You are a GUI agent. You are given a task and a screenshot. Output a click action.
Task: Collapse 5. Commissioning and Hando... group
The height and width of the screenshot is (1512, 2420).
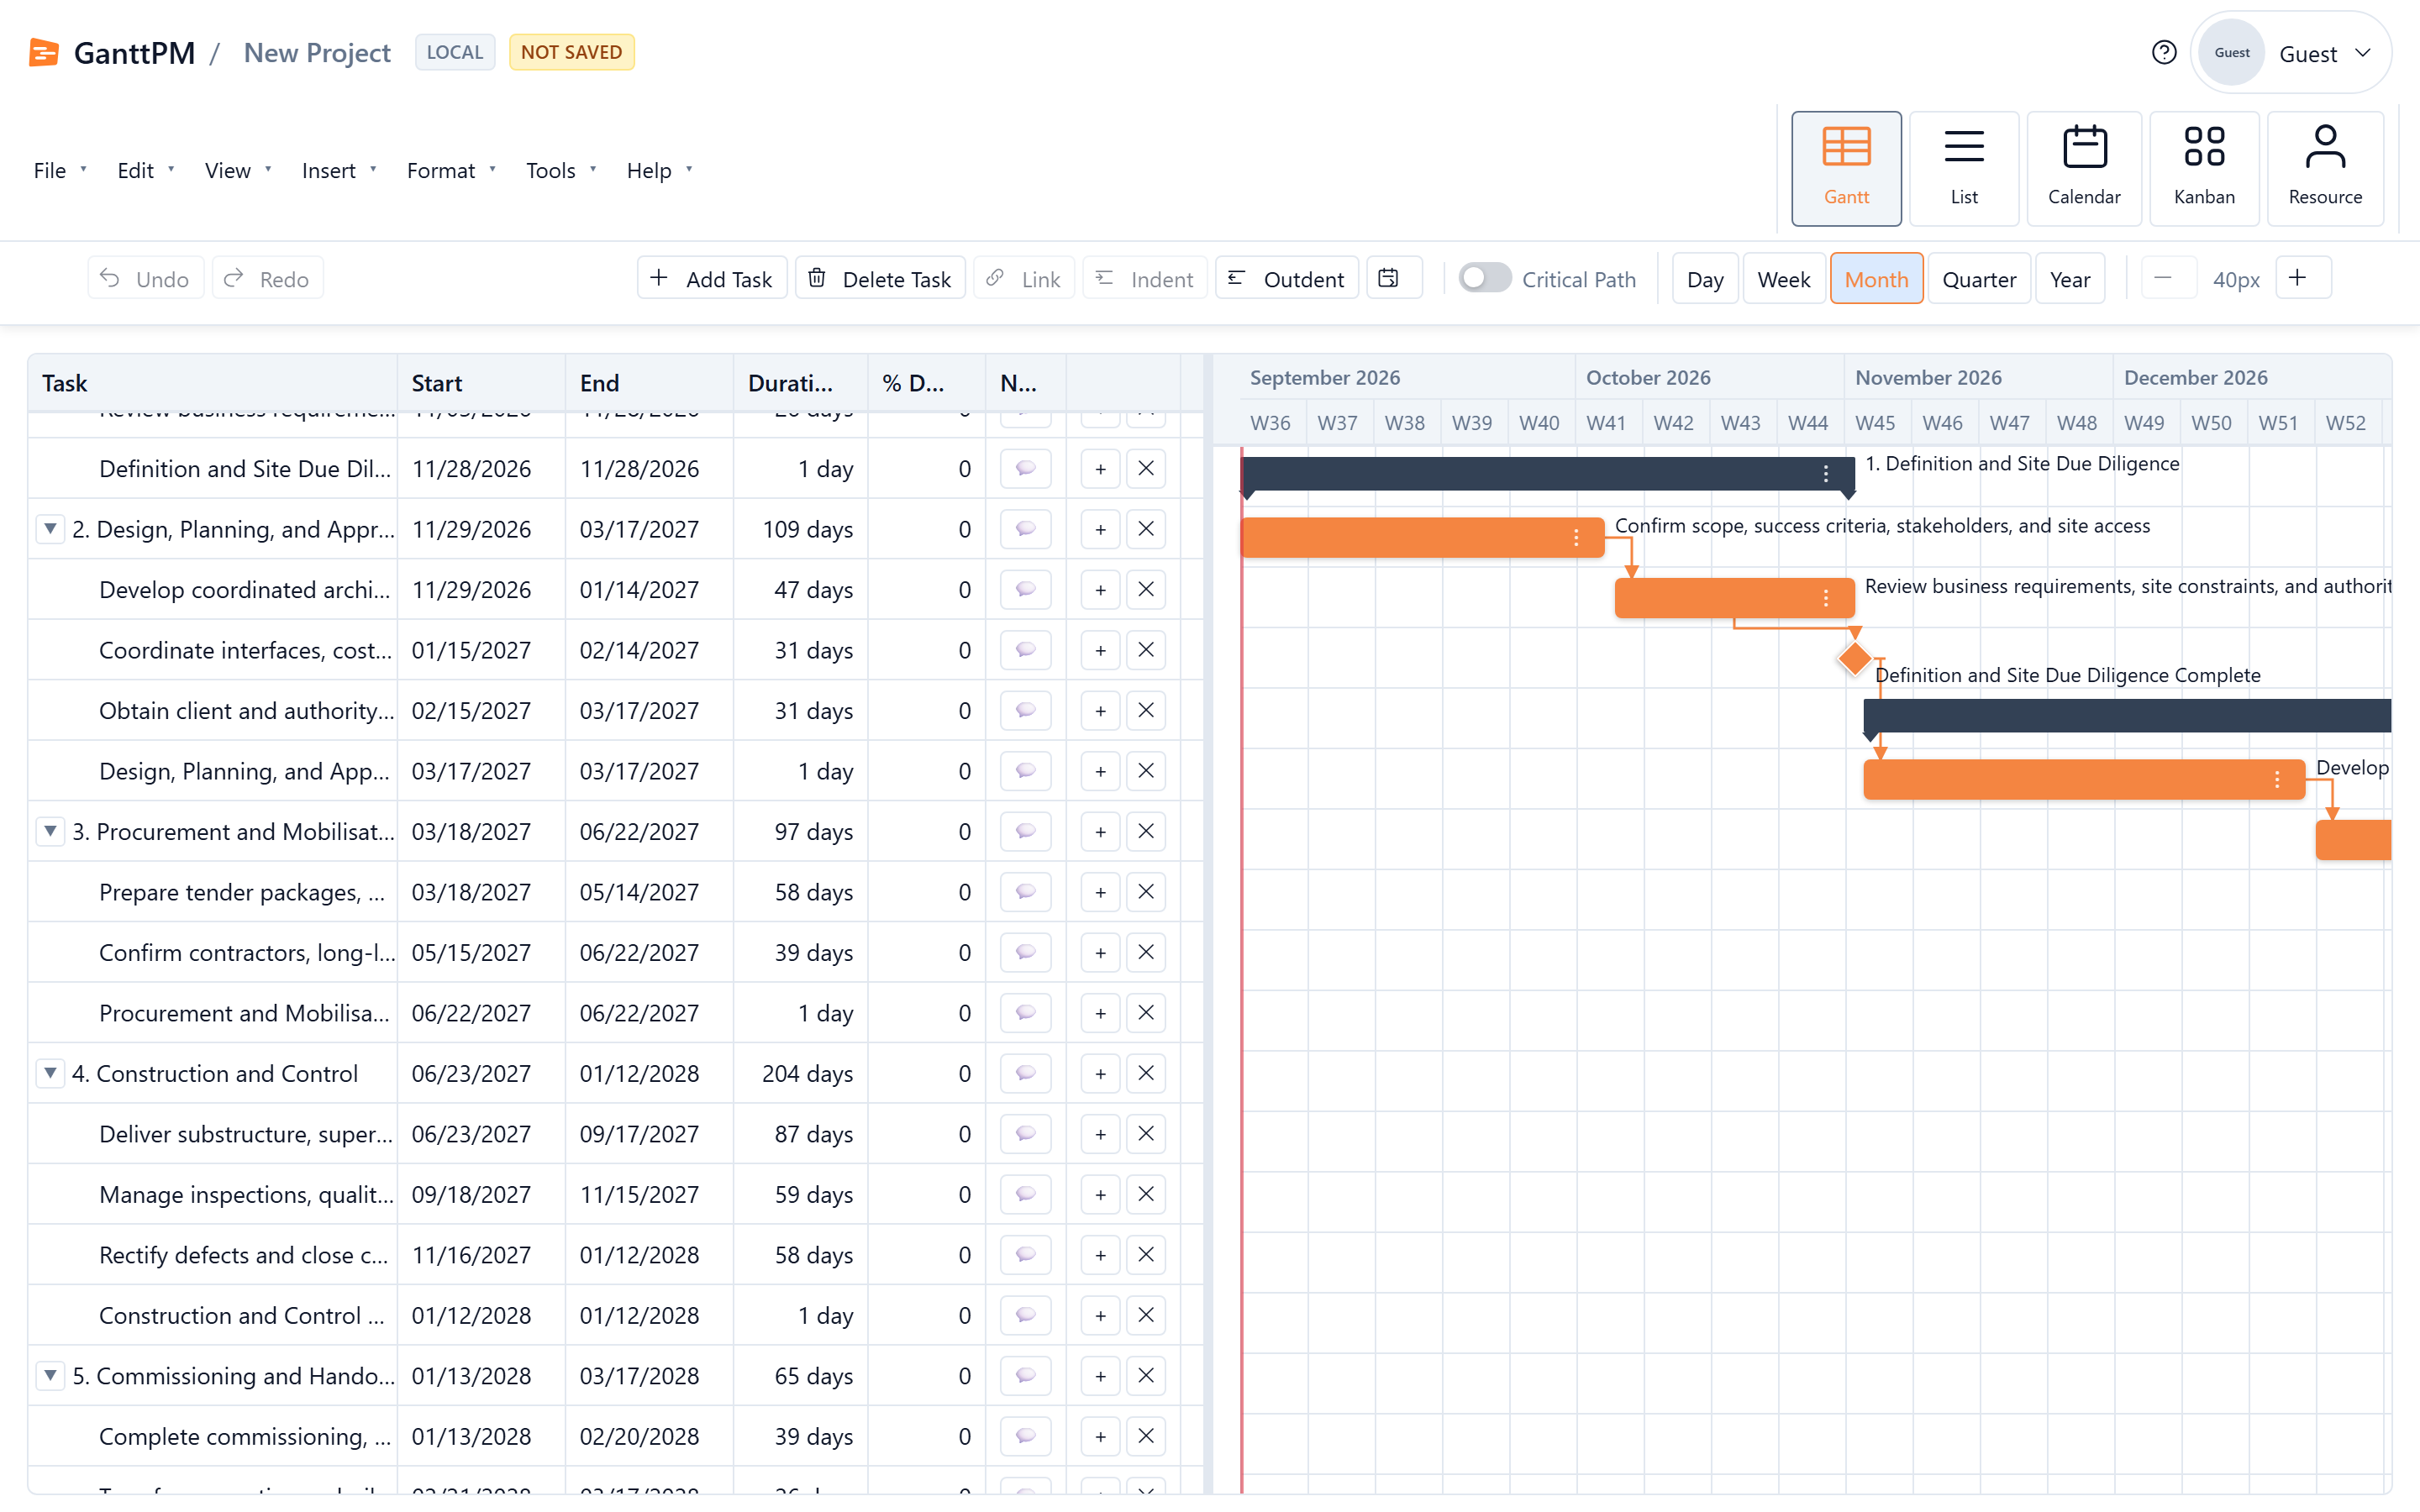pos(50,1375)
